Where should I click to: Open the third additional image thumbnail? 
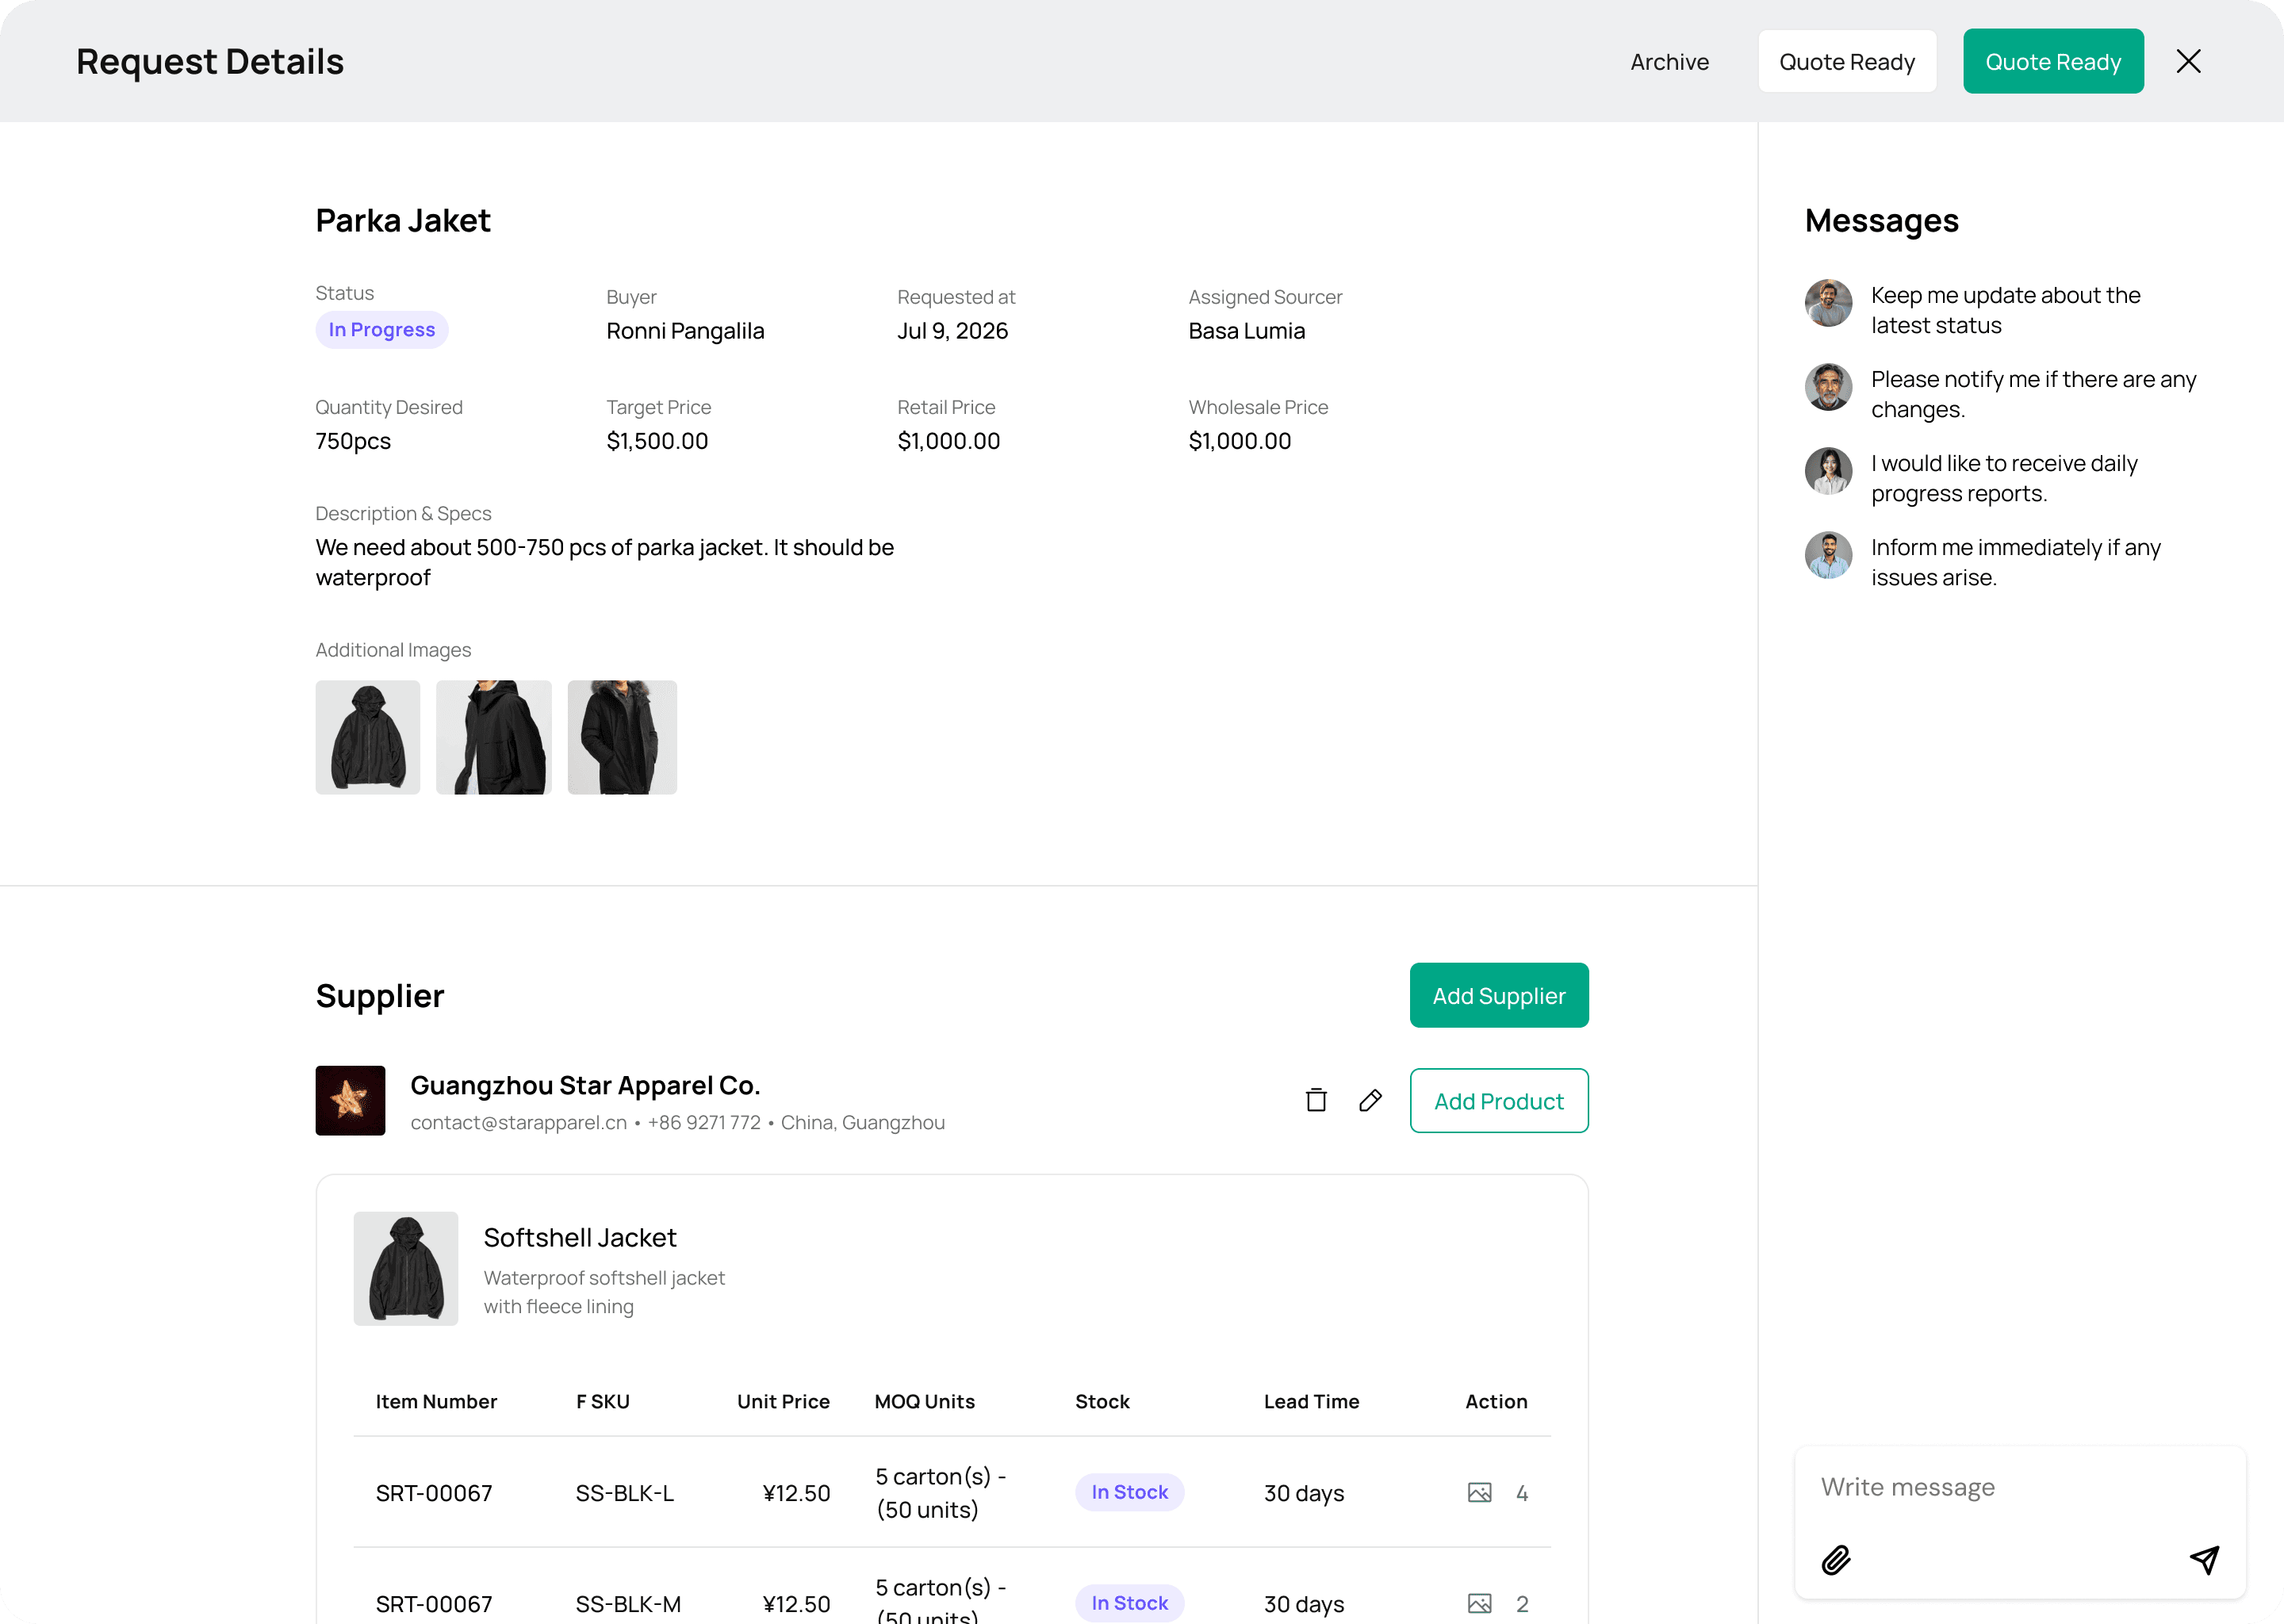click(622, 738)
